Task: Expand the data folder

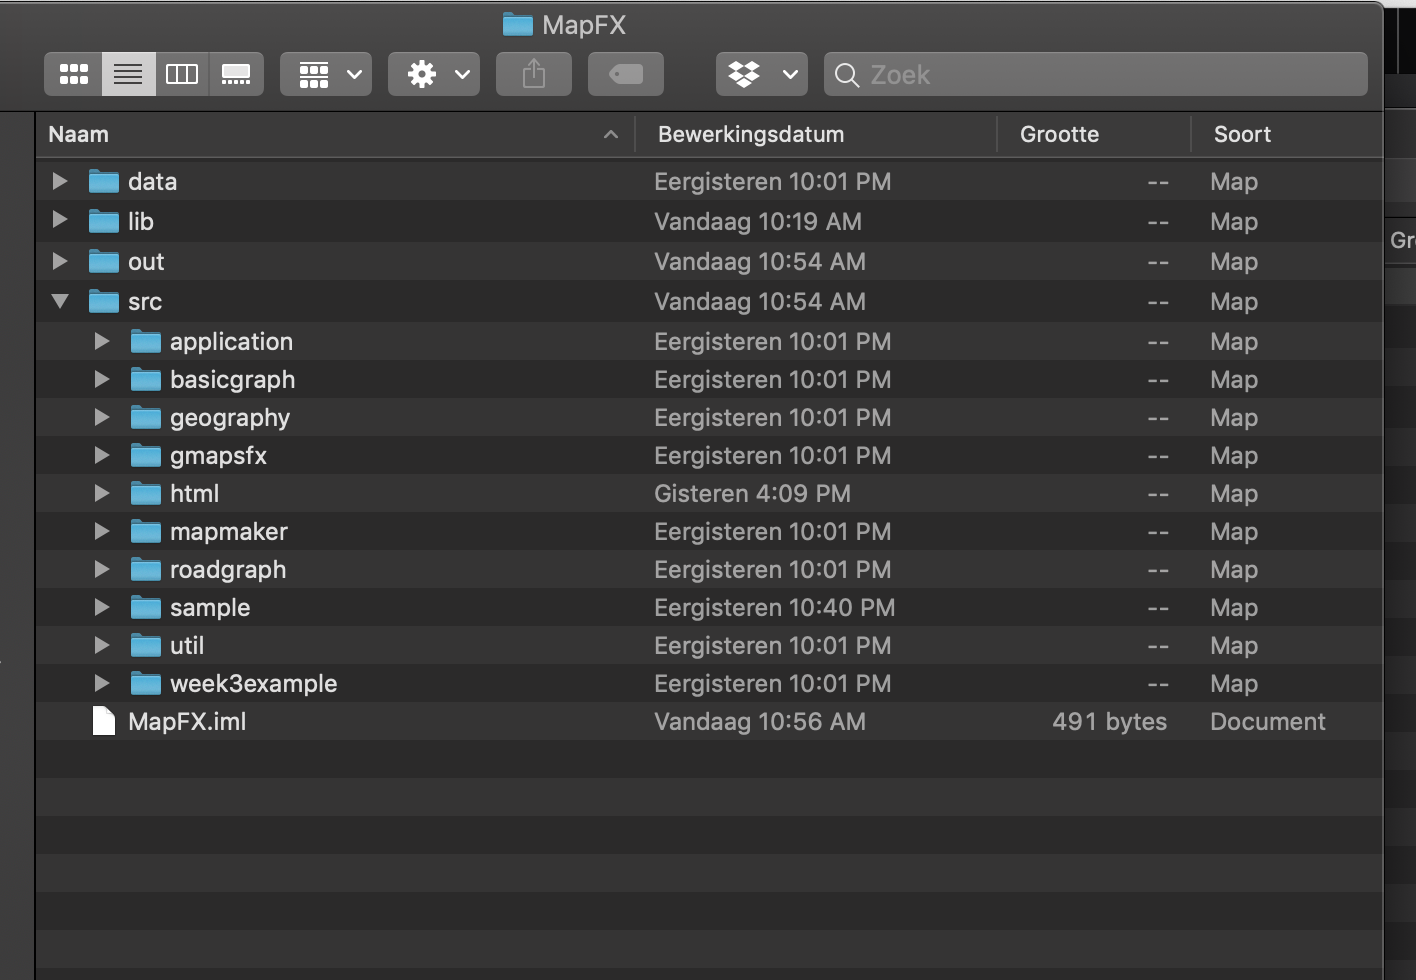Action: point(60,181)
